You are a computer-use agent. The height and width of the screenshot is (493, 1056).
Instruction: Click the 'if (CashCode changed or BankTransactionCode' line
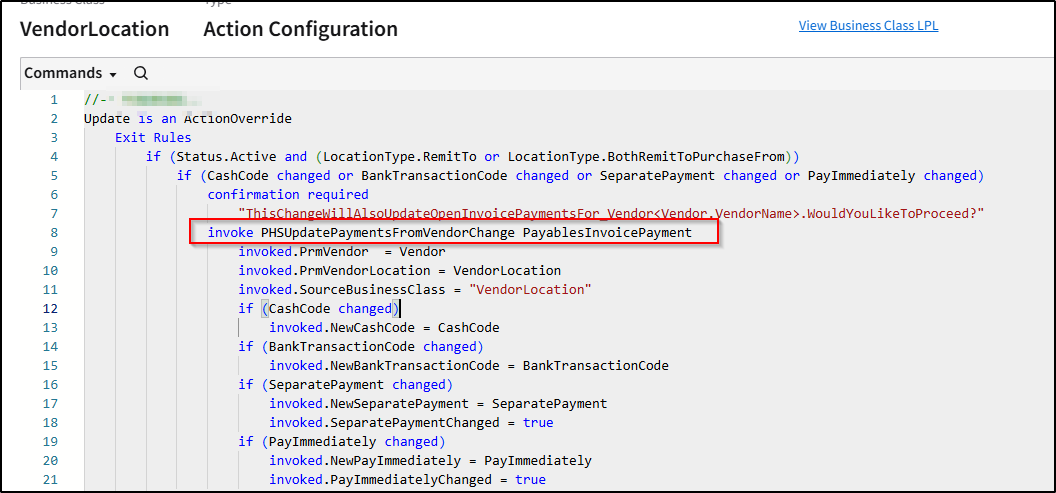click(x=581, y=176)
